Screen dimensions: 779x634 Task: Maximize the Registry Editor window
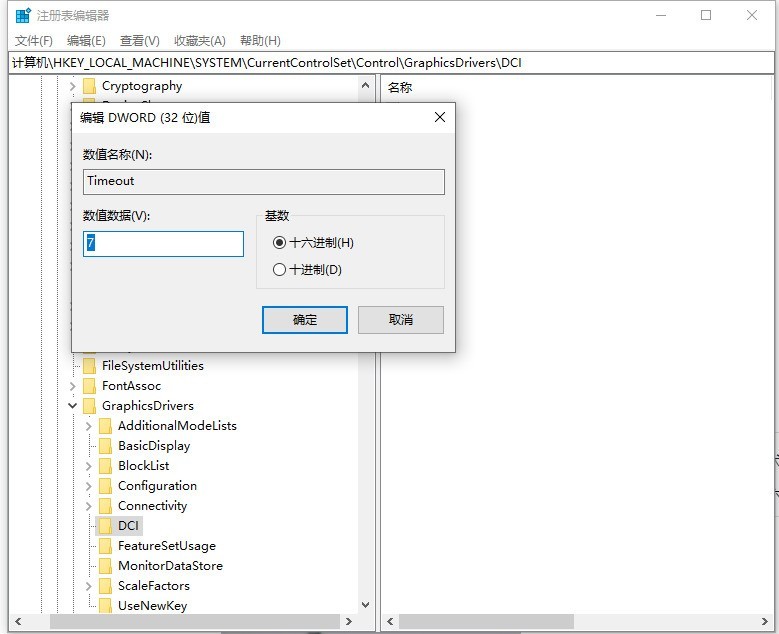(706, 15)
